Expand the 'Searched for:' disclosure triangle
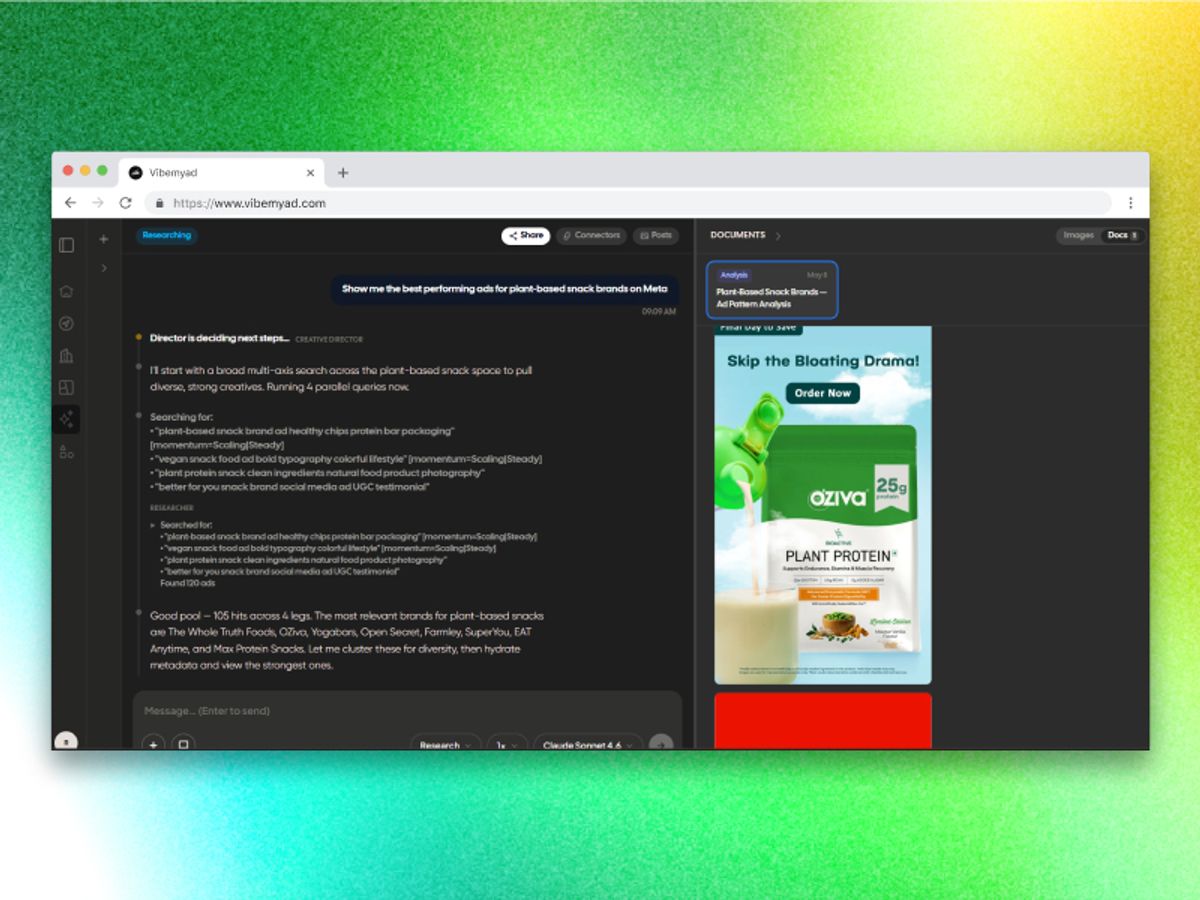The image size is (1200, 900). (x=153, y=525)
